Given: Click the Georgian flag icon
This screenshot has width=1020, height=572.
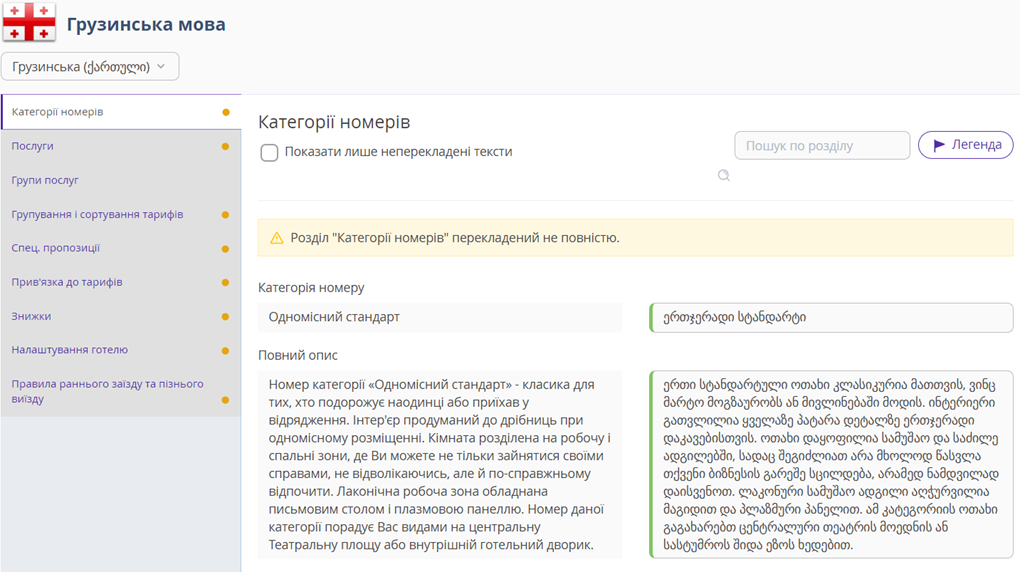Looking at the screenshot, I should (29, 21).
